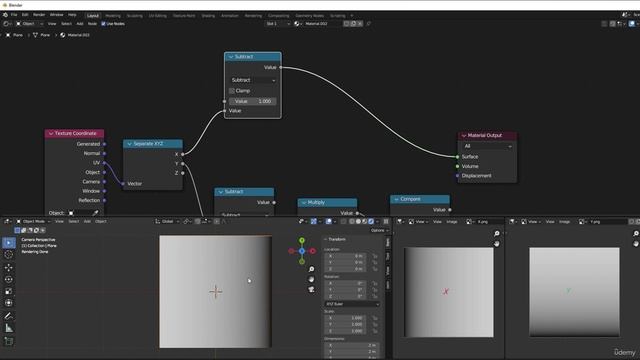
Task: Select the Move tool in viewport toolbar
Action: click(9, 267)
